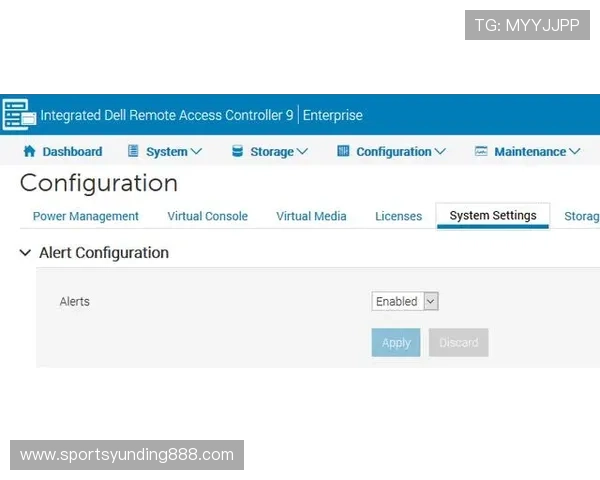
Task: Select the Licenses tab
Action: [398, 216]
